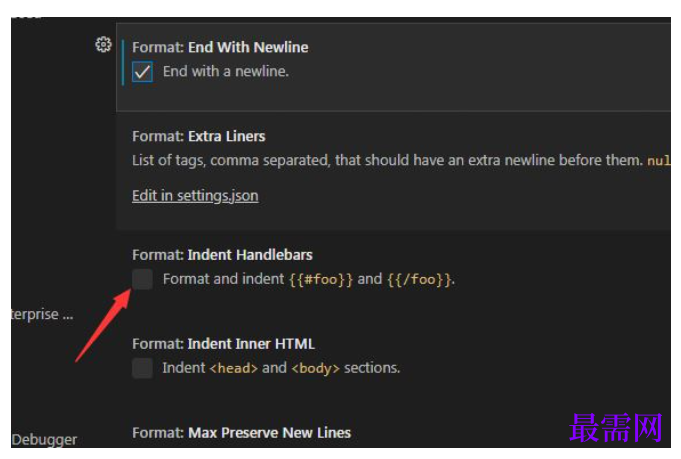Click the {{/foo}} code snippet
The width and height of the screenshot is (681, 459).
(418, 279)
